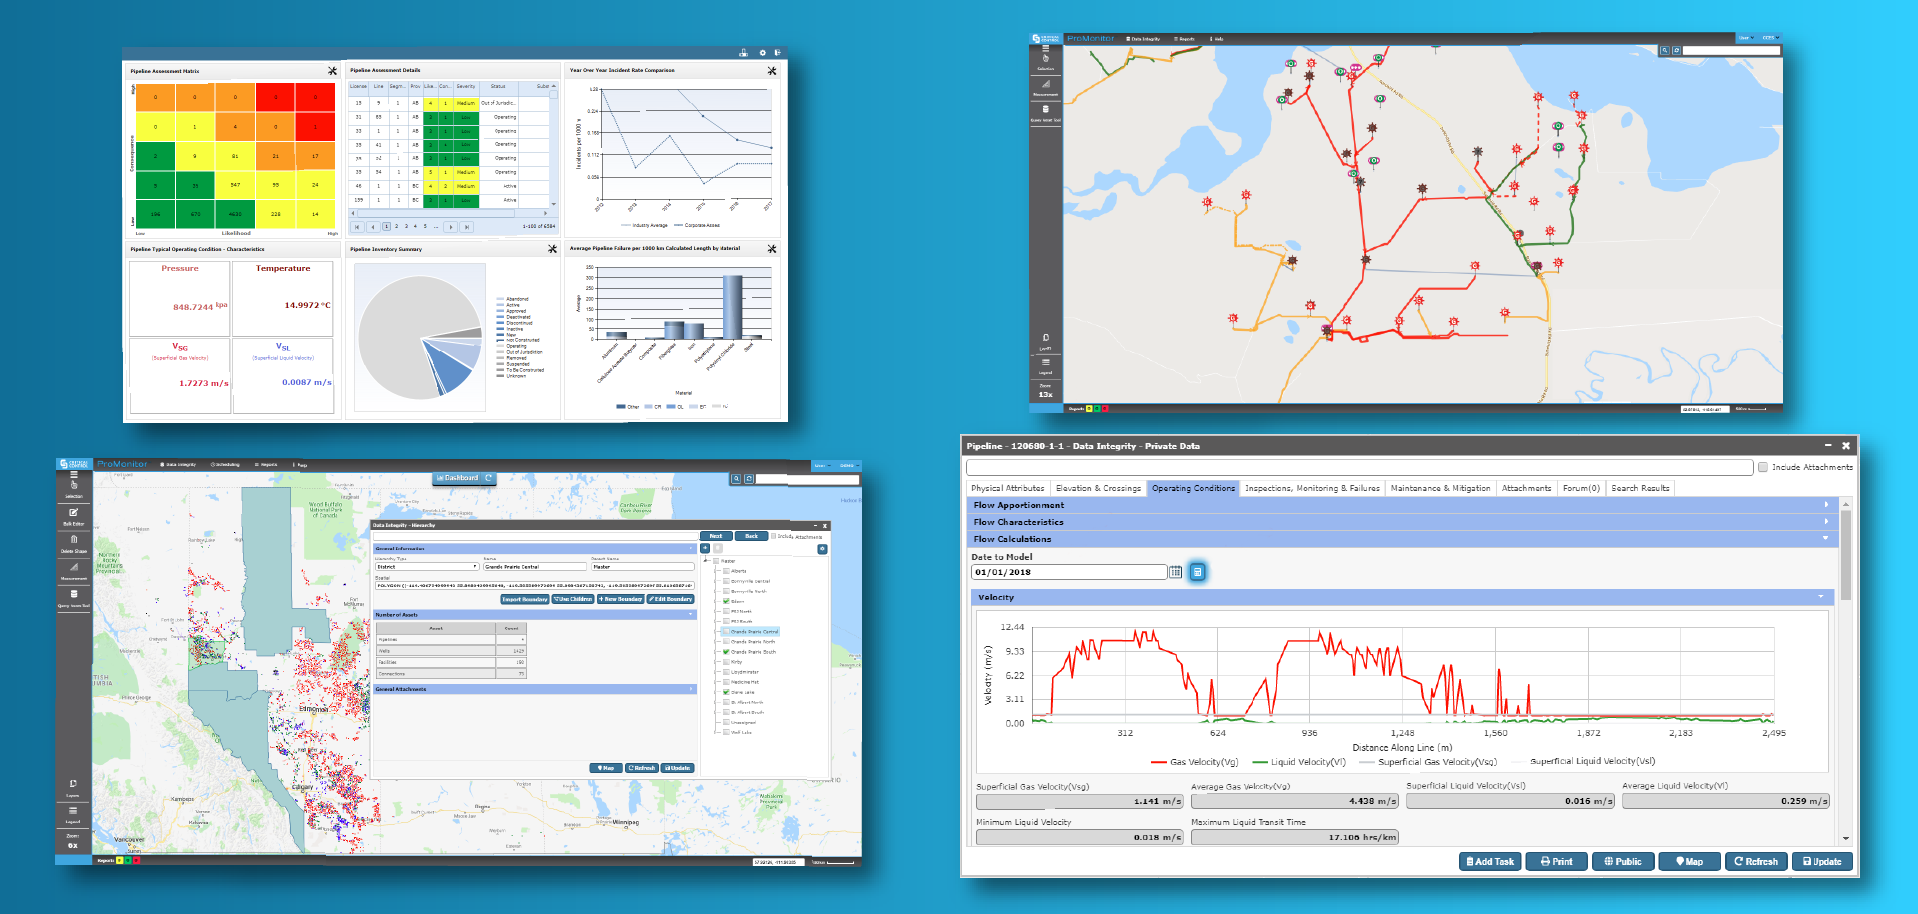Open Average Pipeline Failure chart settings icon

(x=772, y=249)
